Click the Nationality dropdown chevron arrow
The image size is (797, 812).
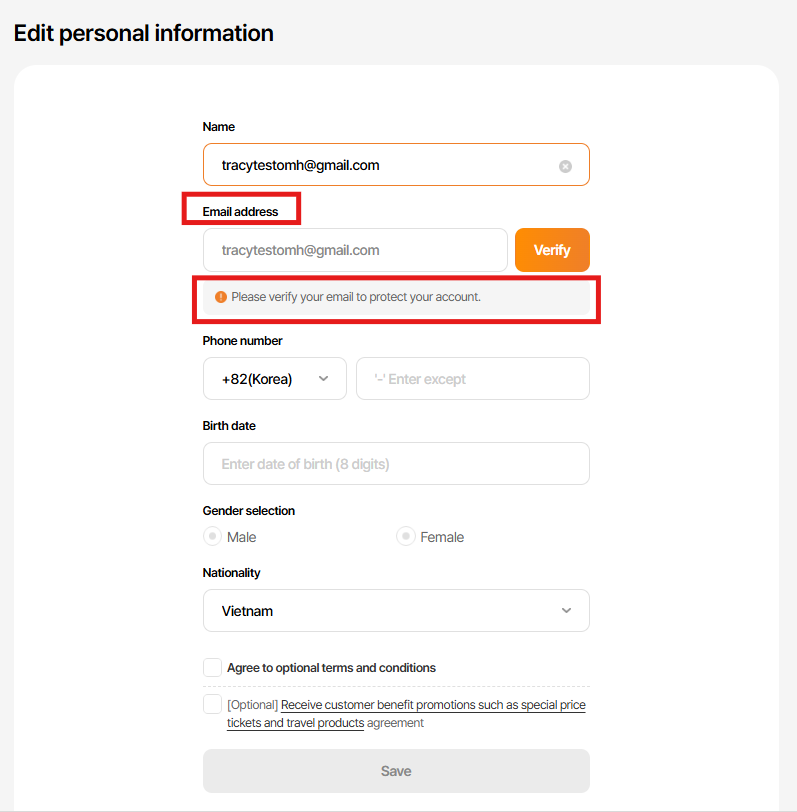(x=566, y=611)
